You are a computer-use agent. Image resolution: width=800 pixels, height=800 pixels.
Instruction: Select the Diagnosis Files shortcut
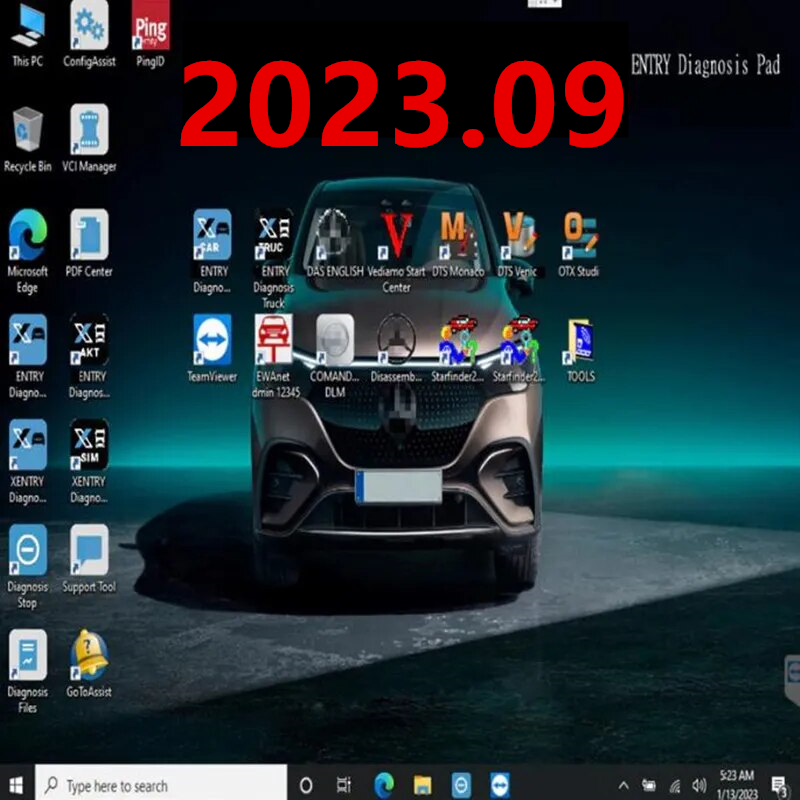[28, 671]
